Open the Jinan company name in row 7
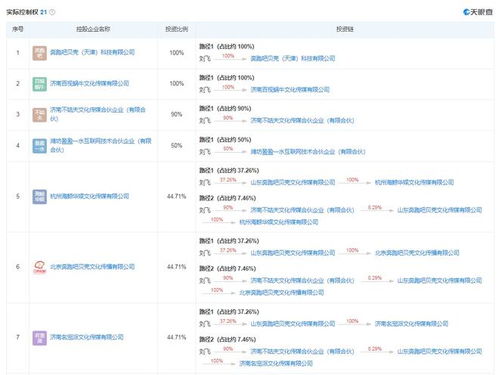 (x=87, y=337)
